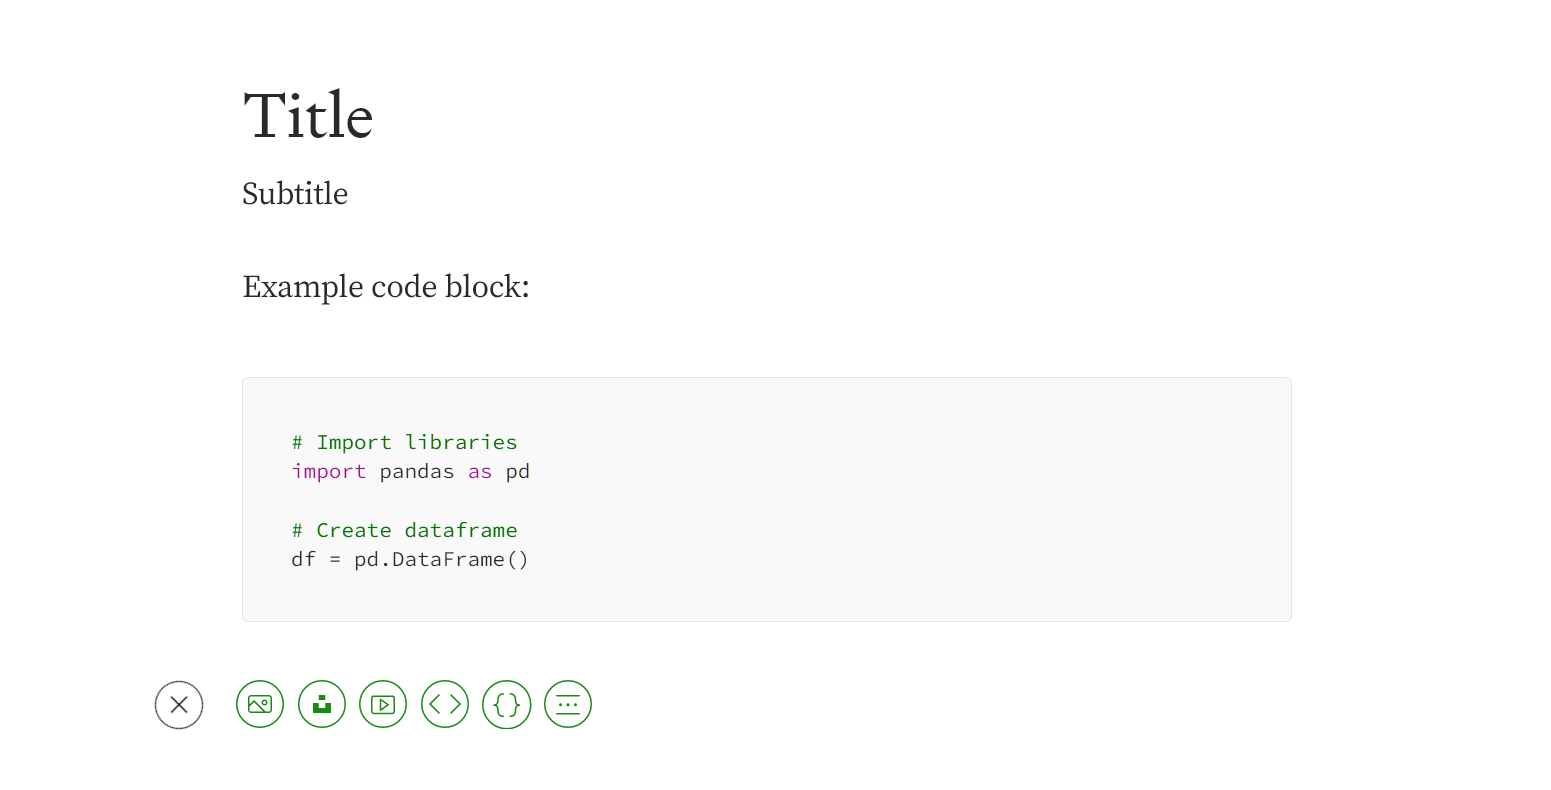
Task: Click the 'pd' alias on the import line
Action: [517, 471]
